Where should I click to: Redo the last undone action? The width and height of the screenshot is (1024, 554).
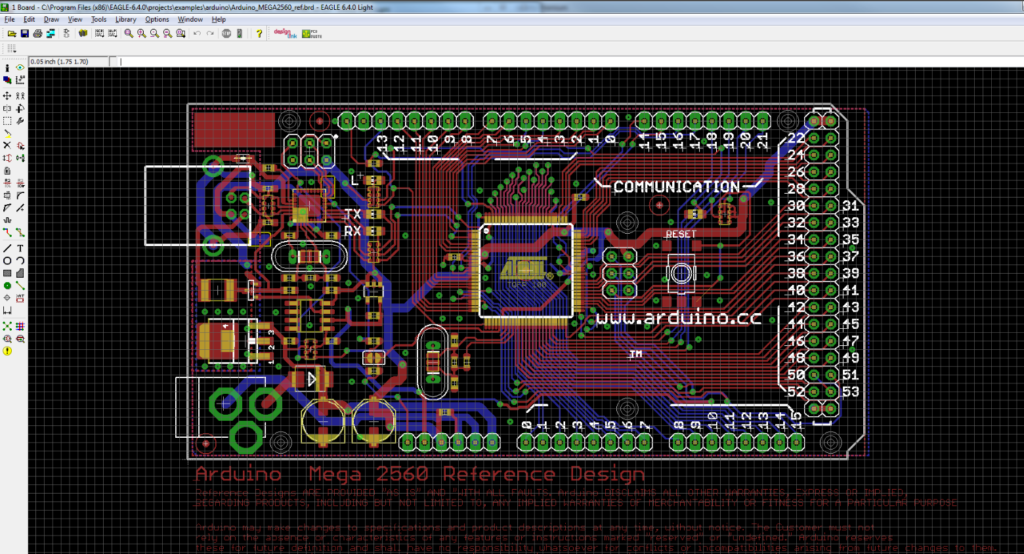pos(210,33)
